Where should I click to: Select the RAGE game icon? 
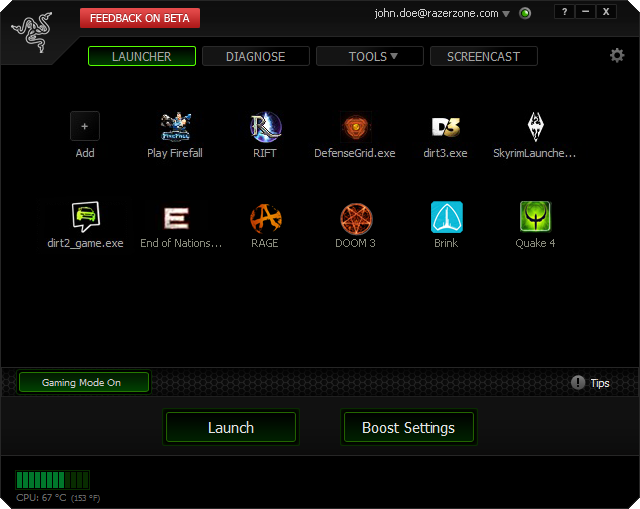point(266,218)
